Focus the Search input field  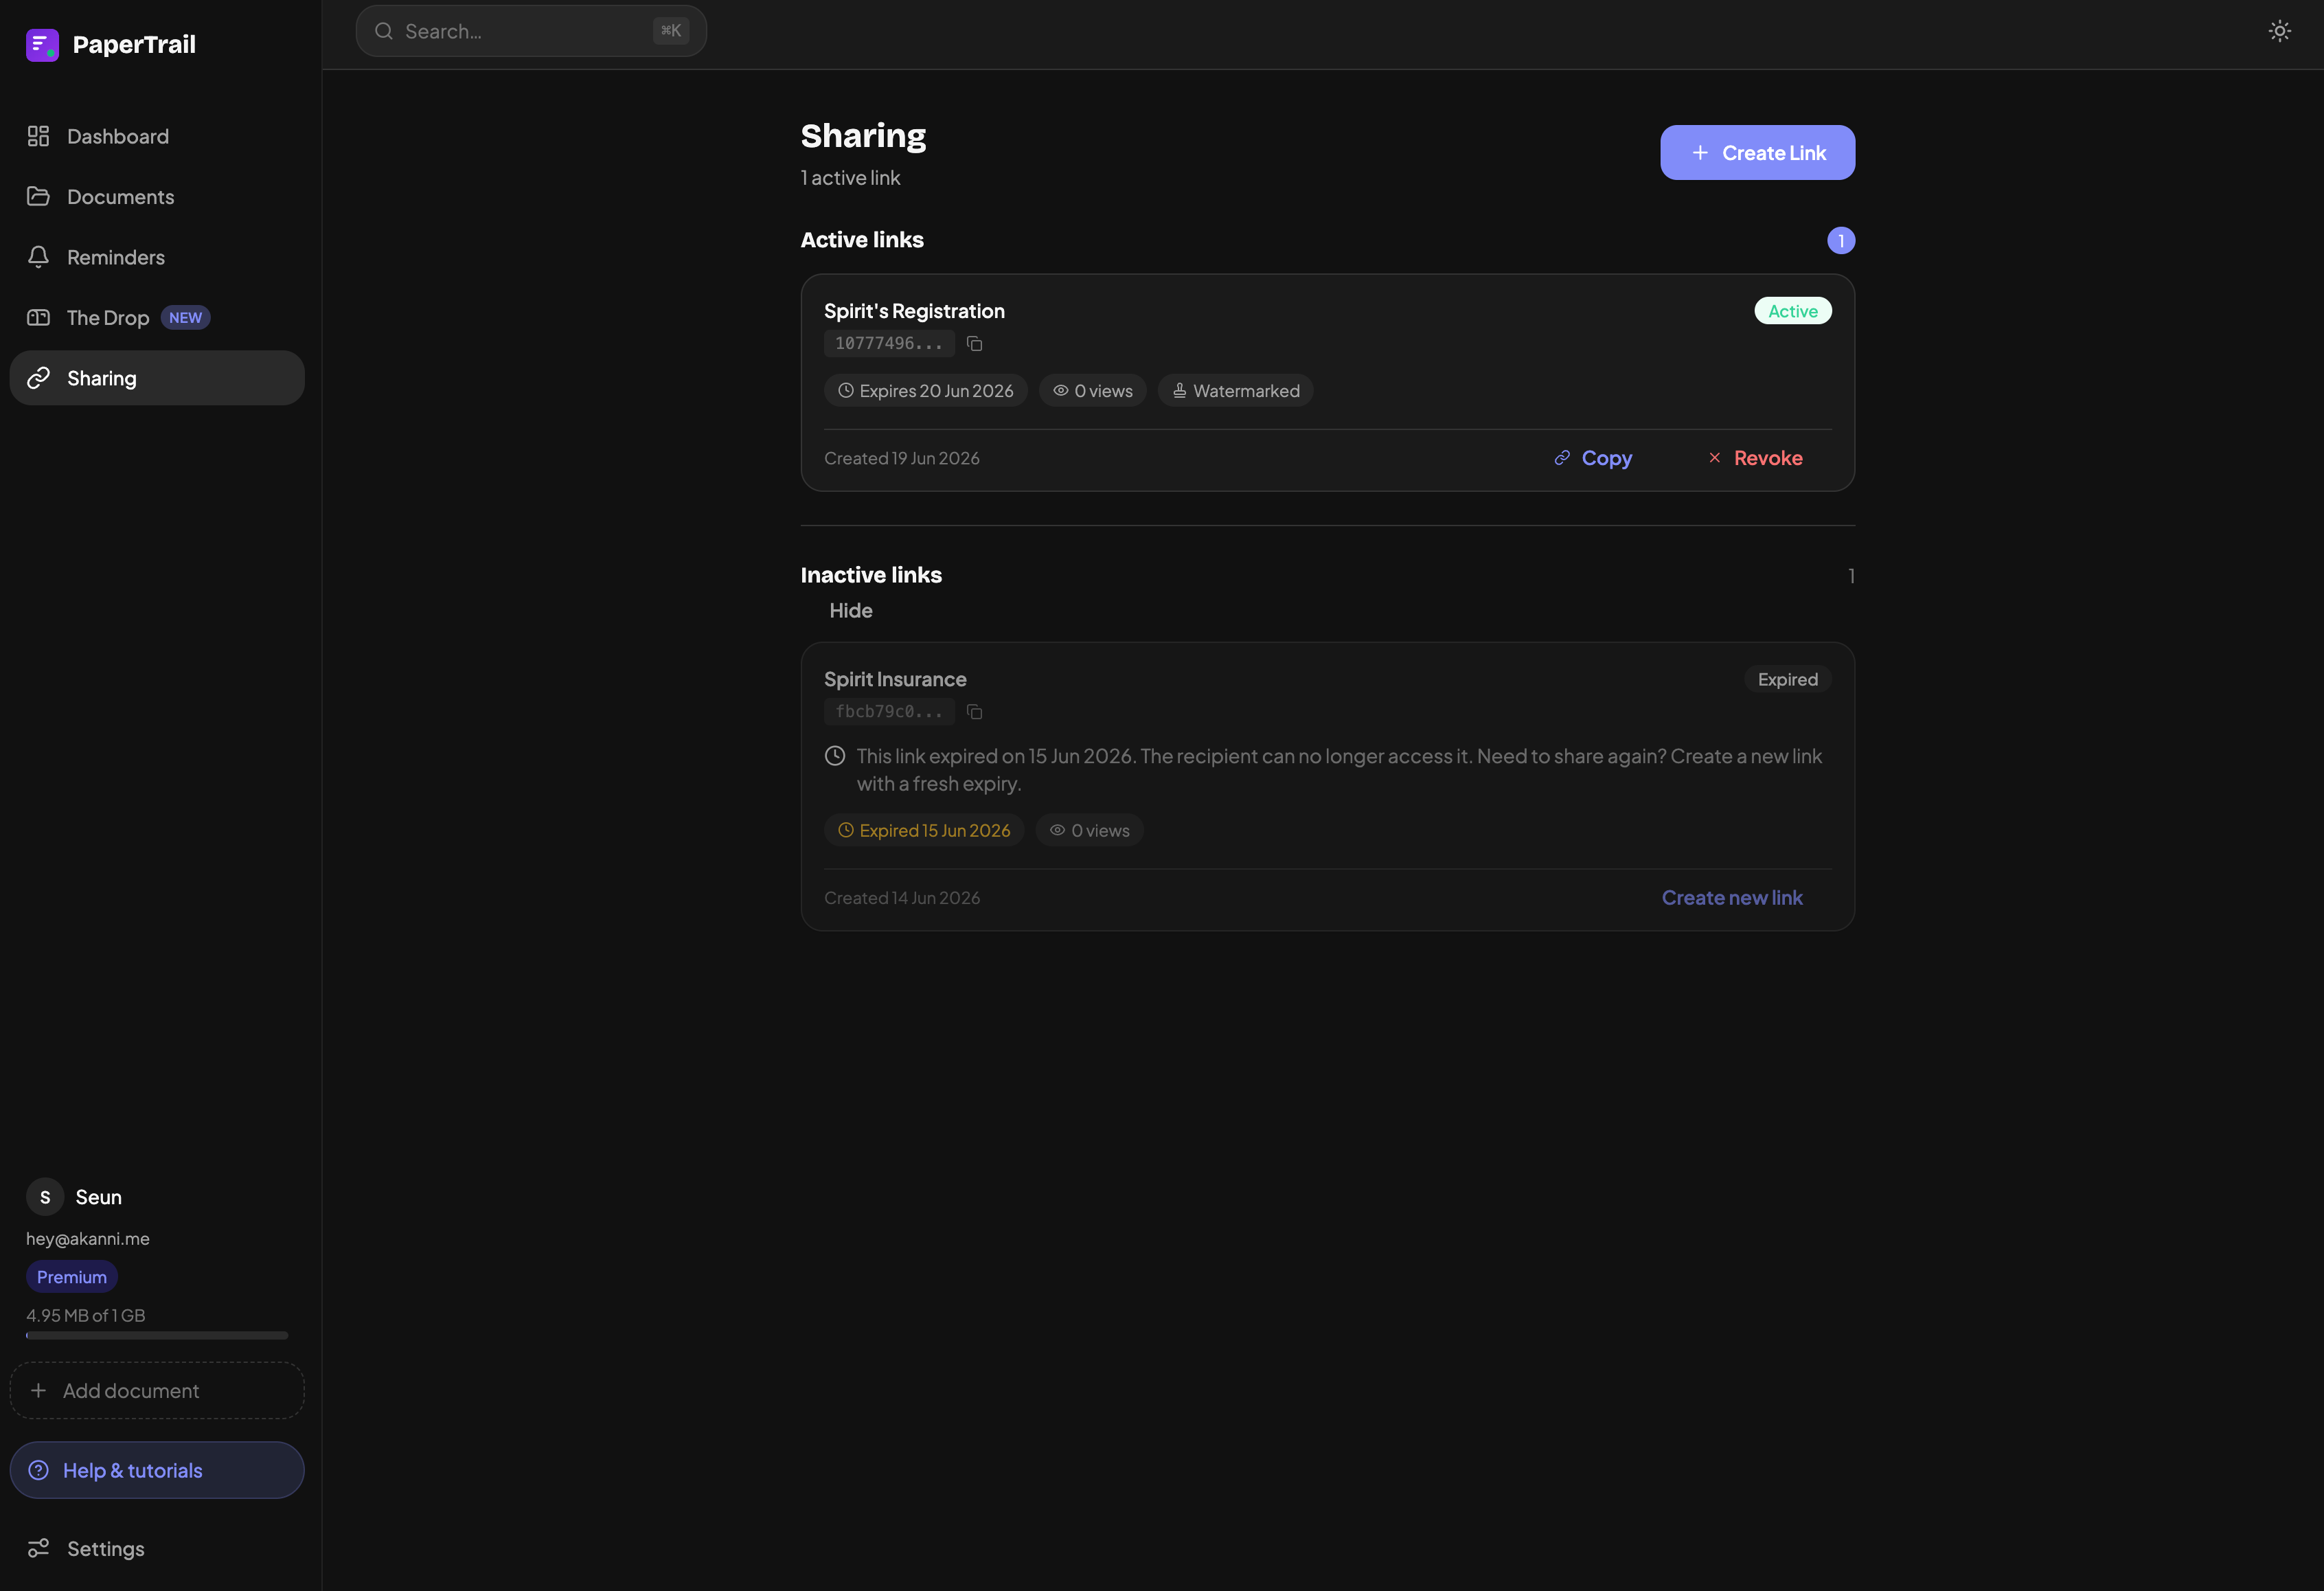coord(531,31)
